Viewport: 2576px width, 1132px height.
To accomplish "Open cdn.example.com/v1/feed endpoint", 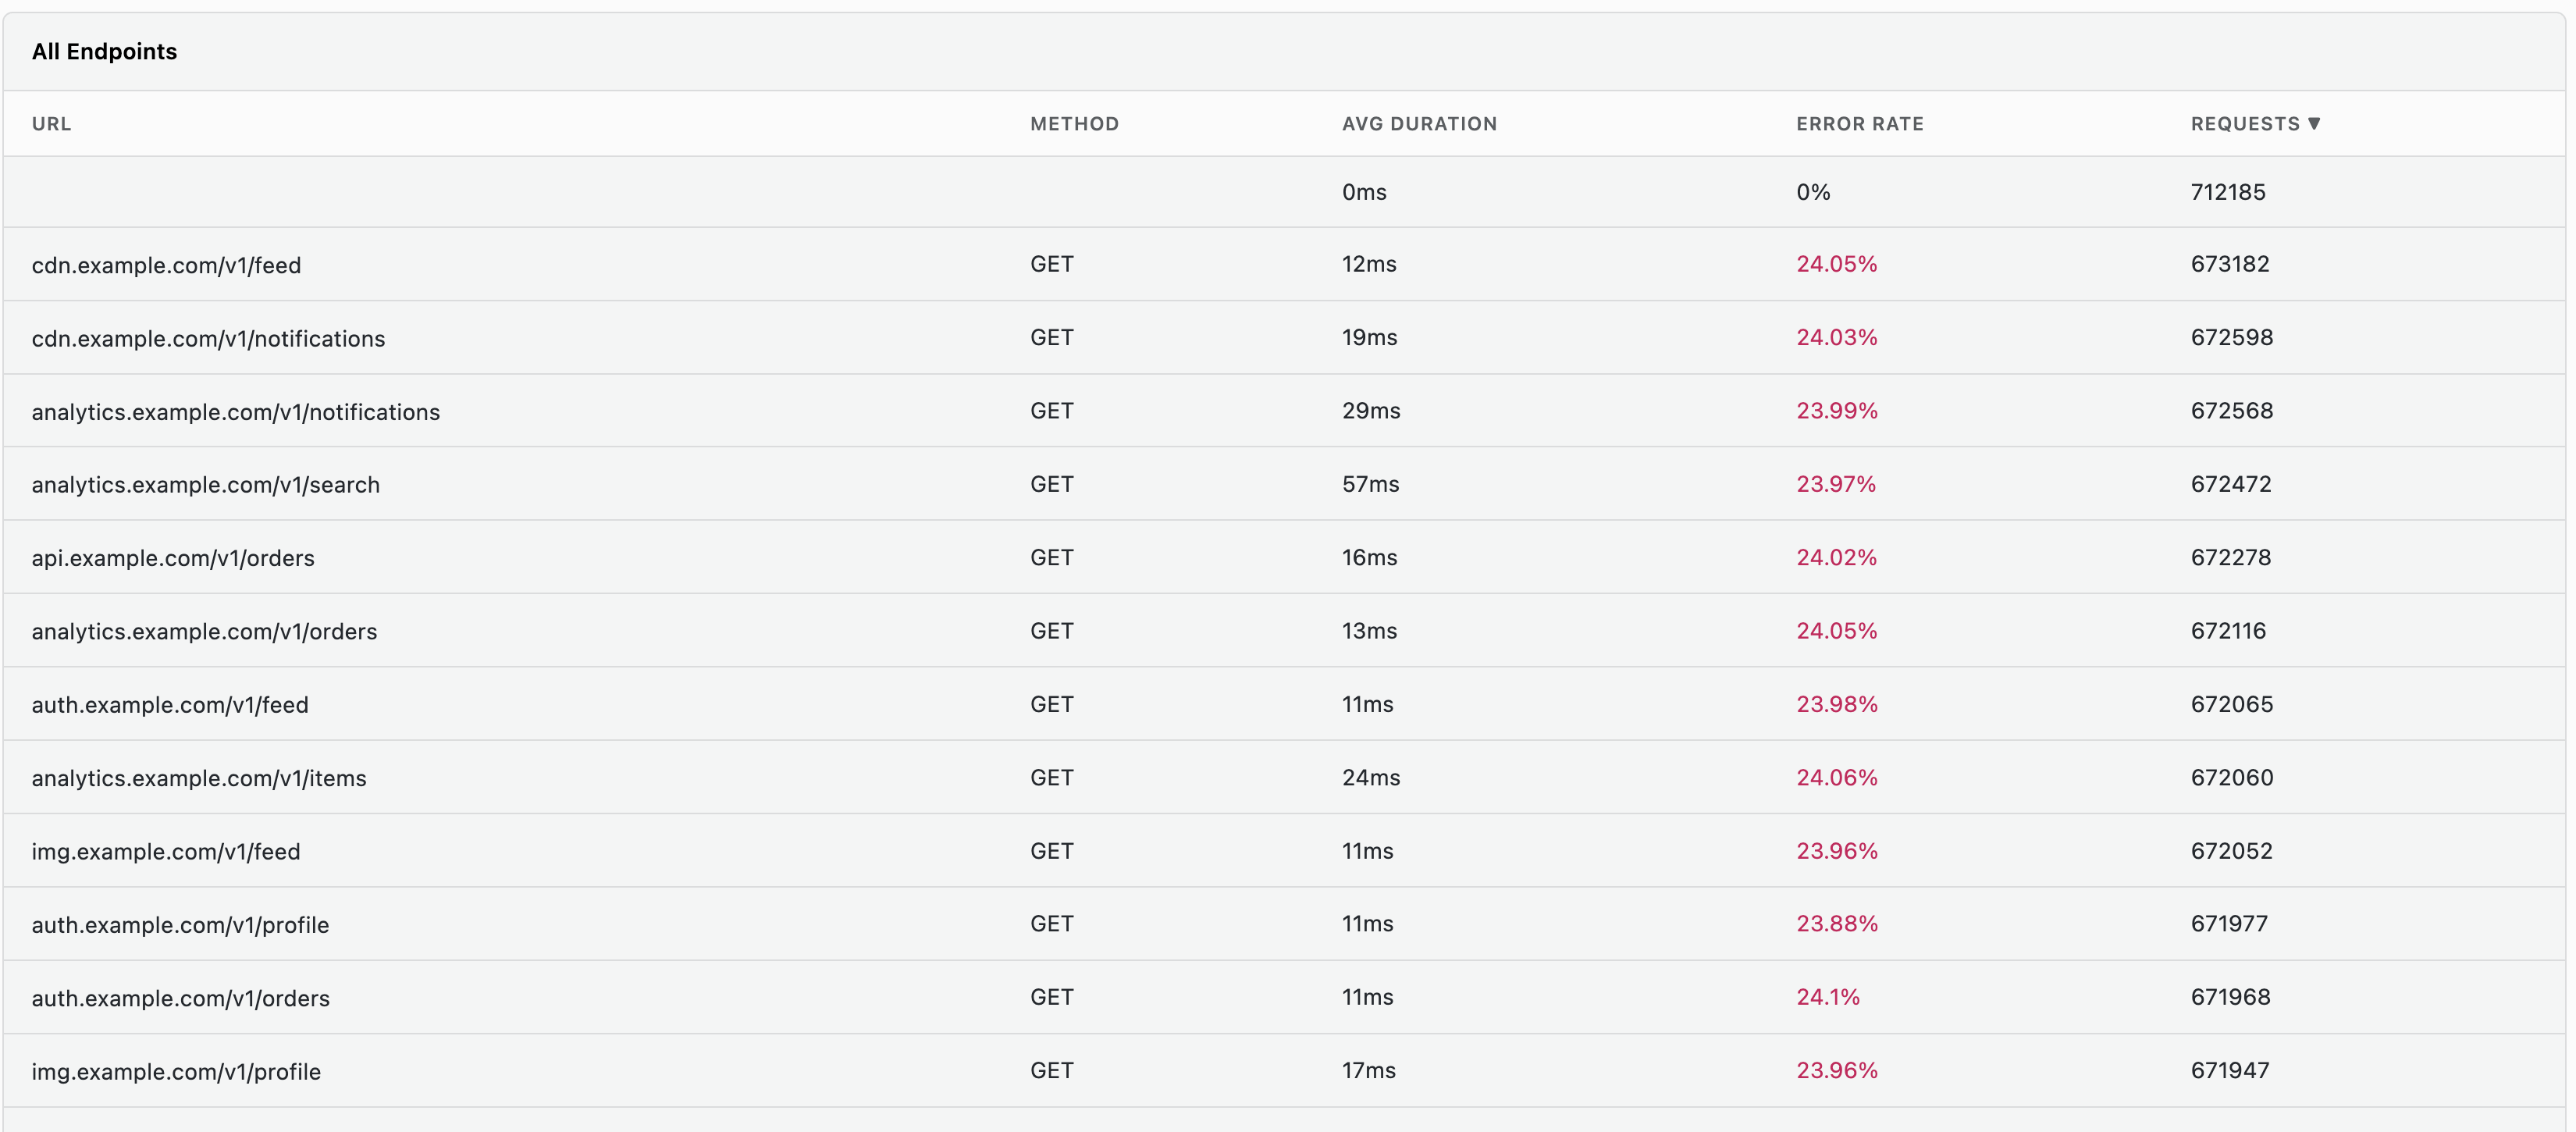I will [x=166, y=265].
